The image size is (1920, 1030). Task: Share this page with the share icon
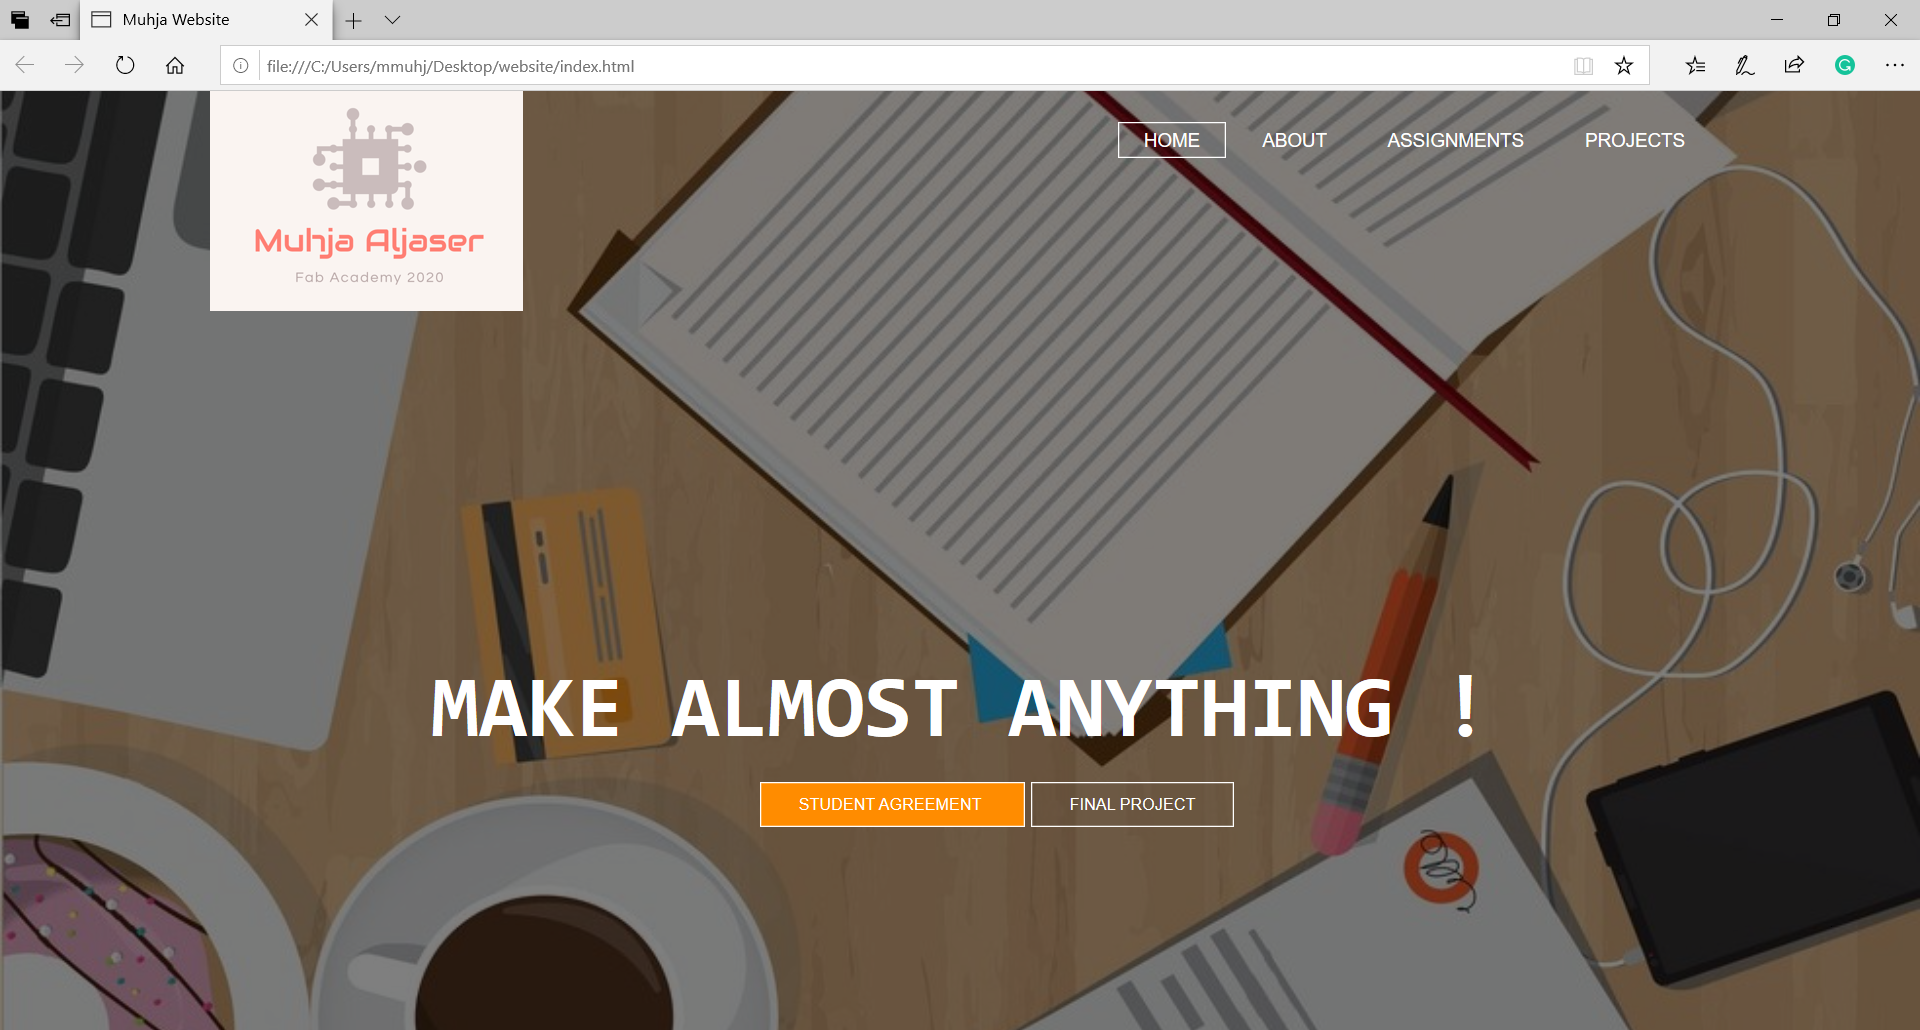pos(1794,66)
